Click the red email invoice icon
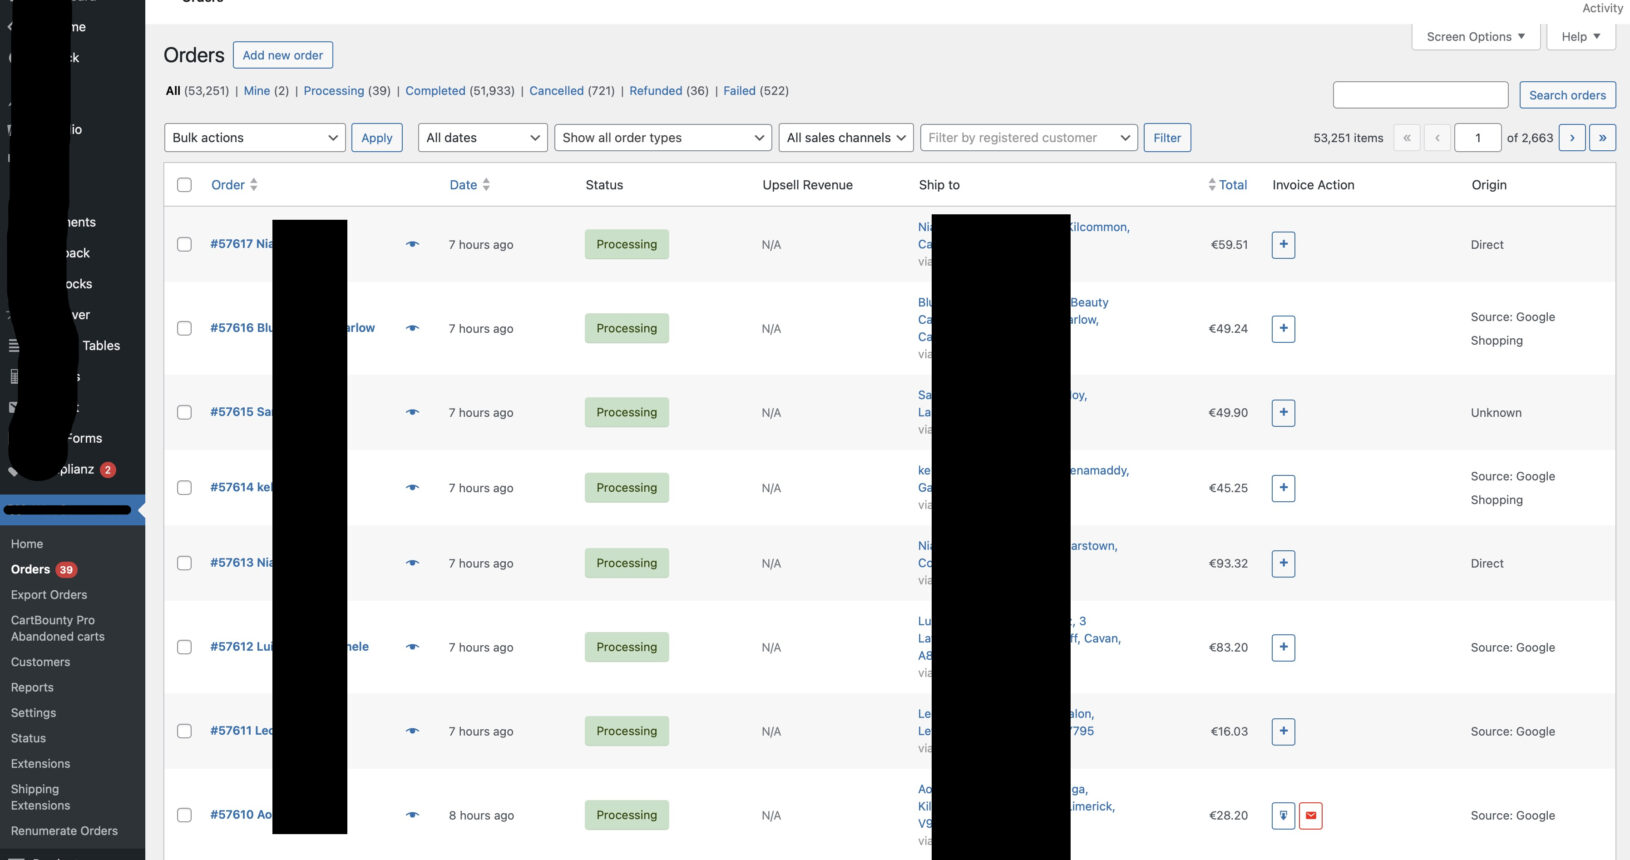Viewport: 1630px width, 860px height. click(x=1310, y=816)
